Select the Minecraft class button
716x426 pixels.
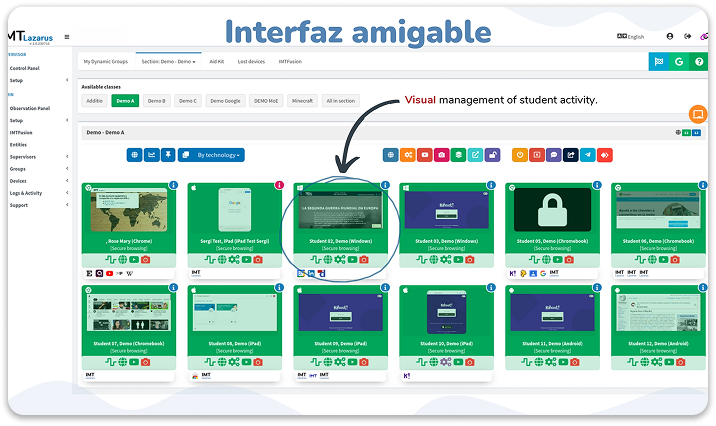click(x=300, y=101)
